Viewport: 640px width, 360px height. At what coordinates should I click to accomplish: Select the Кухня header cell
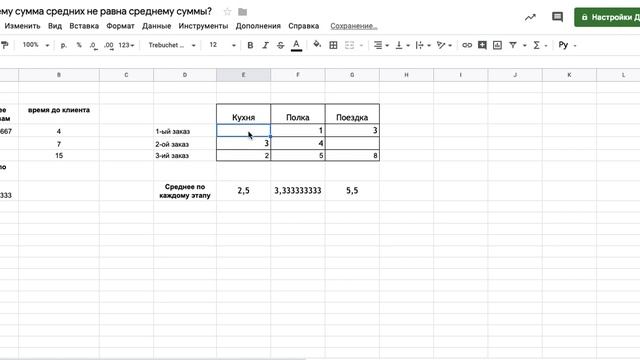(x=243, y=114)
